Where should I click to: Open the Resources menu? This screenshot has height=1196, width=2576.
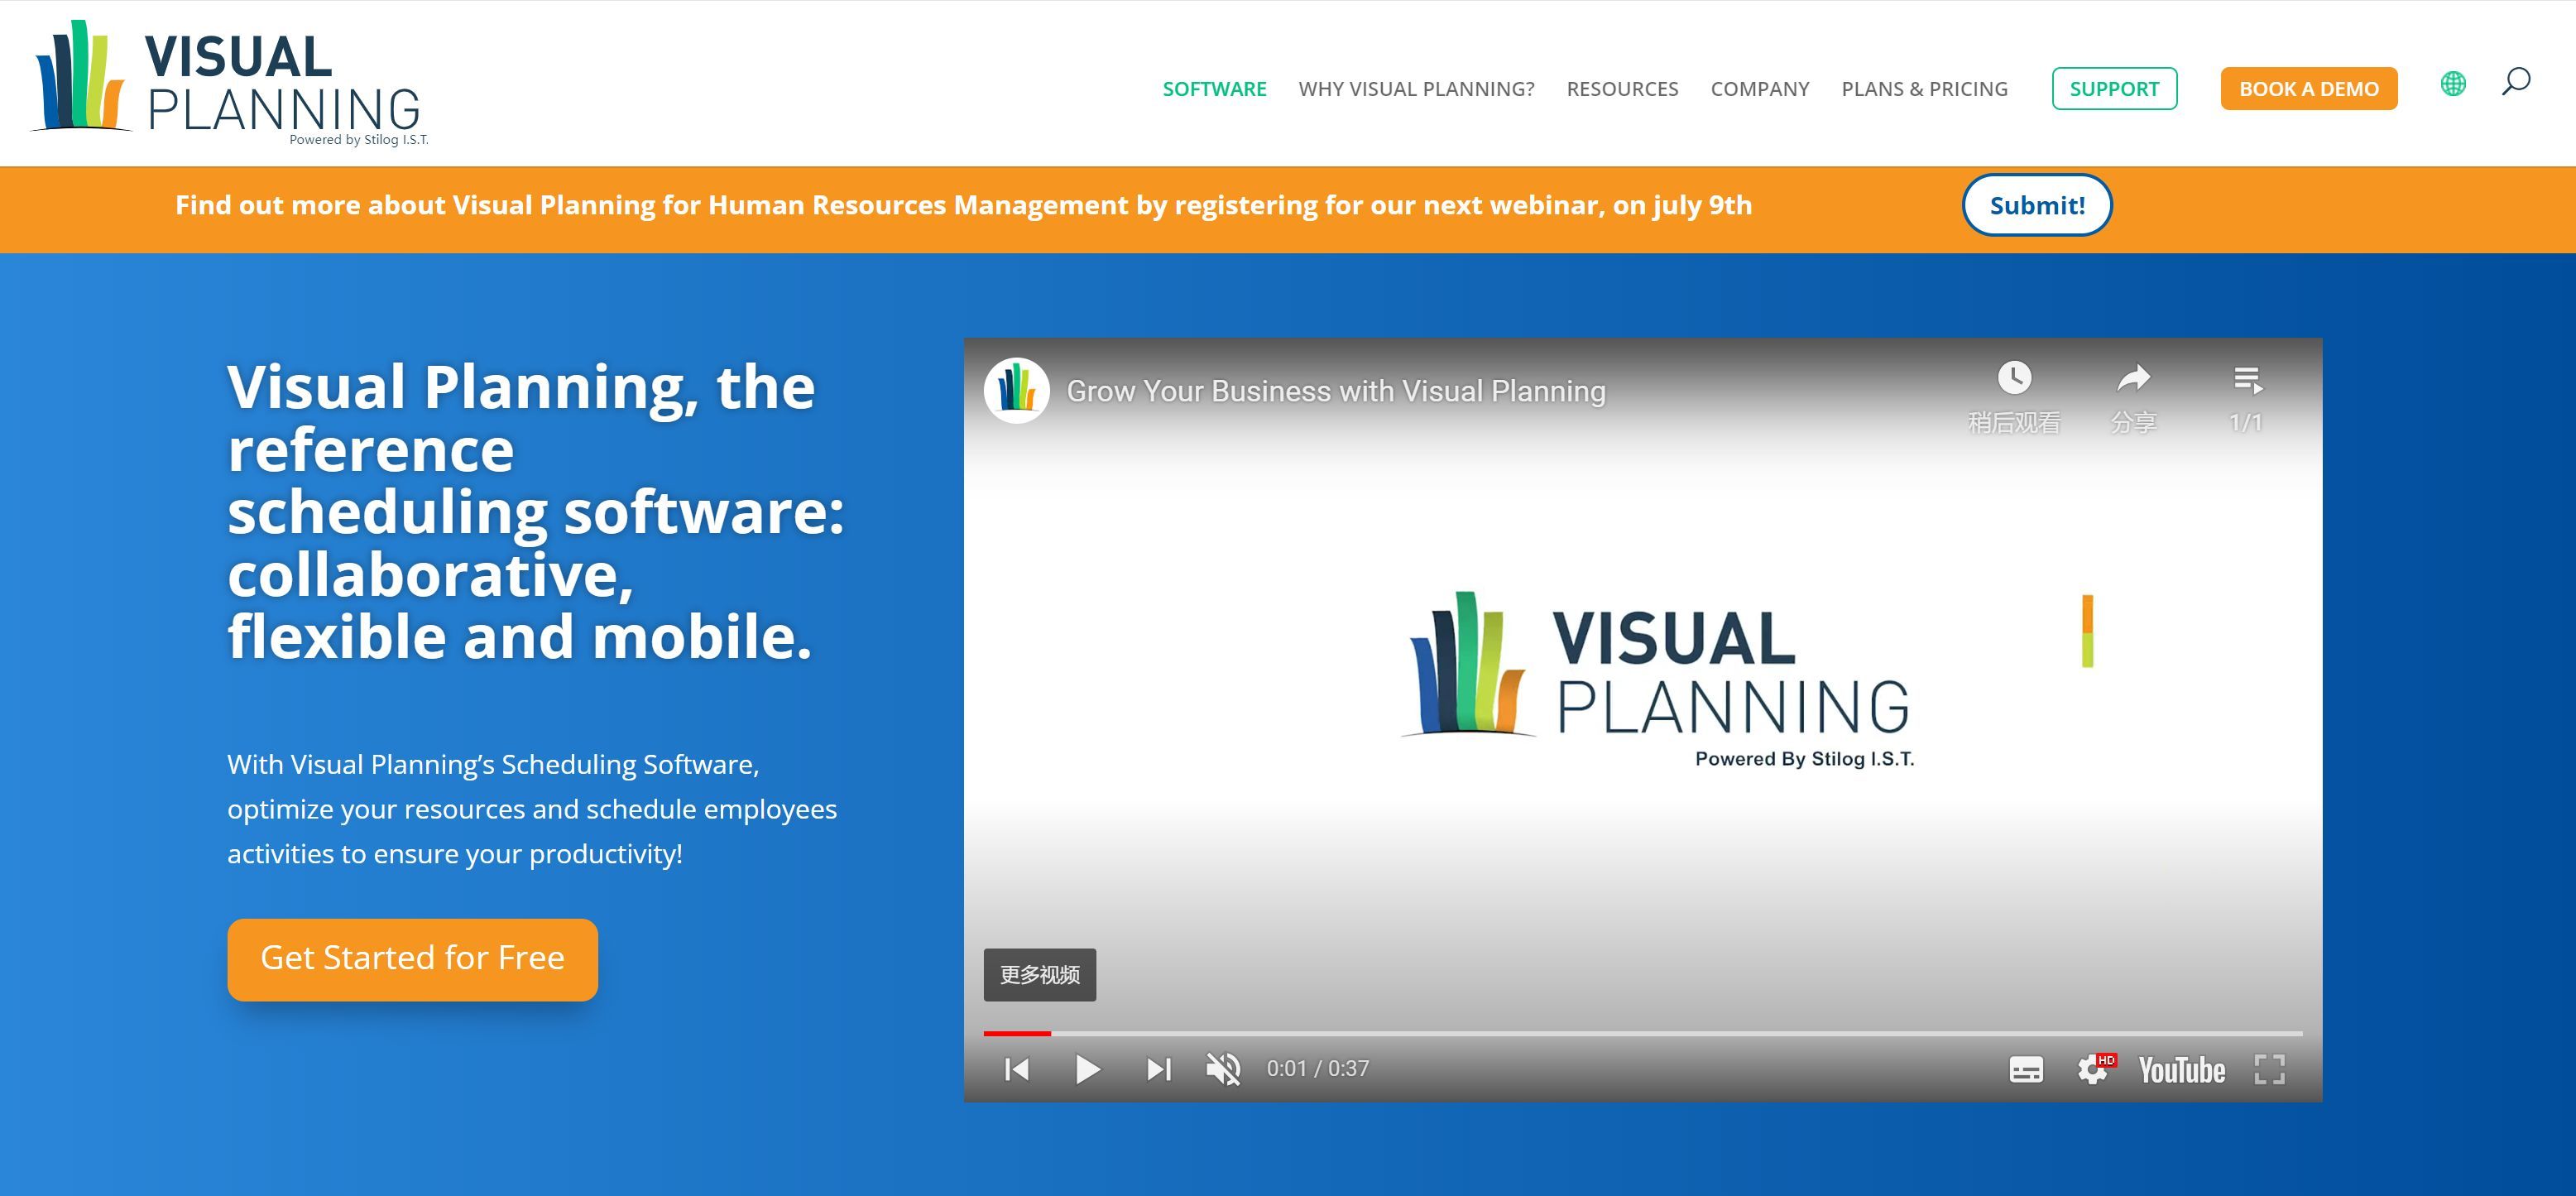click(x=1622, y=89)
